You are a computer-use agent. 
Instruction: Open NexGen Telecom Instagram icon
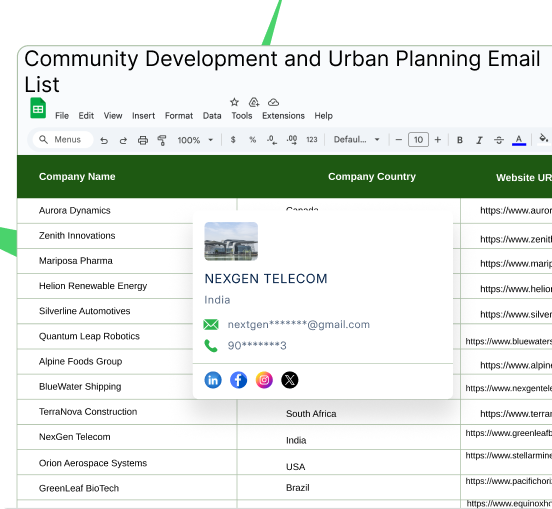click(264, 380)
